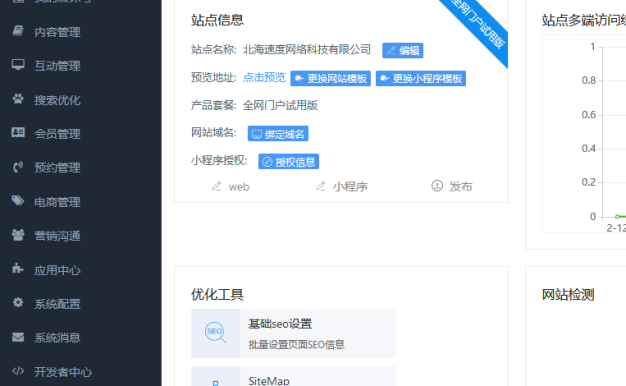
Task: Click the upload circle icon beside 发布
Action: (x=437, y=186)
